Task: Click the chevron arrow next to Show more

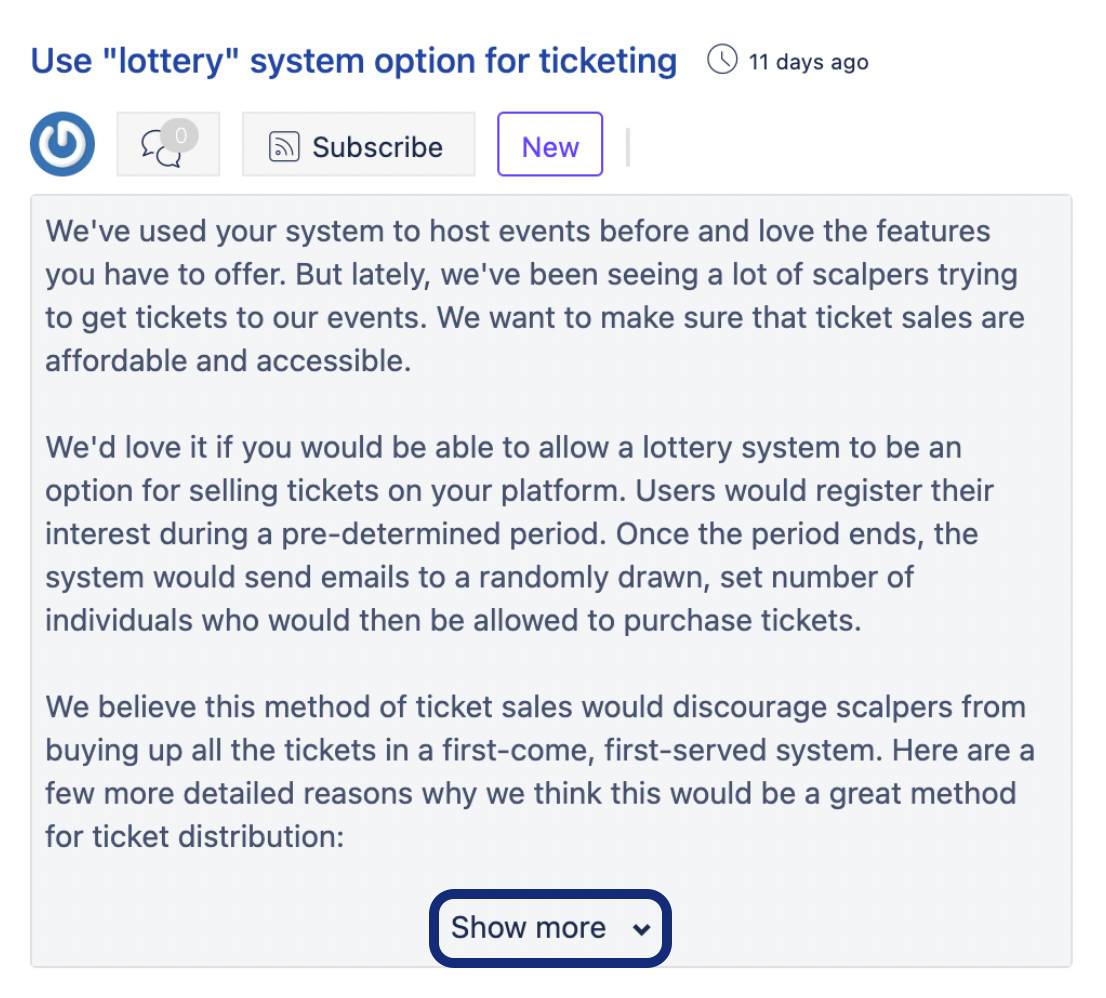Action: [x=641, y=929]
